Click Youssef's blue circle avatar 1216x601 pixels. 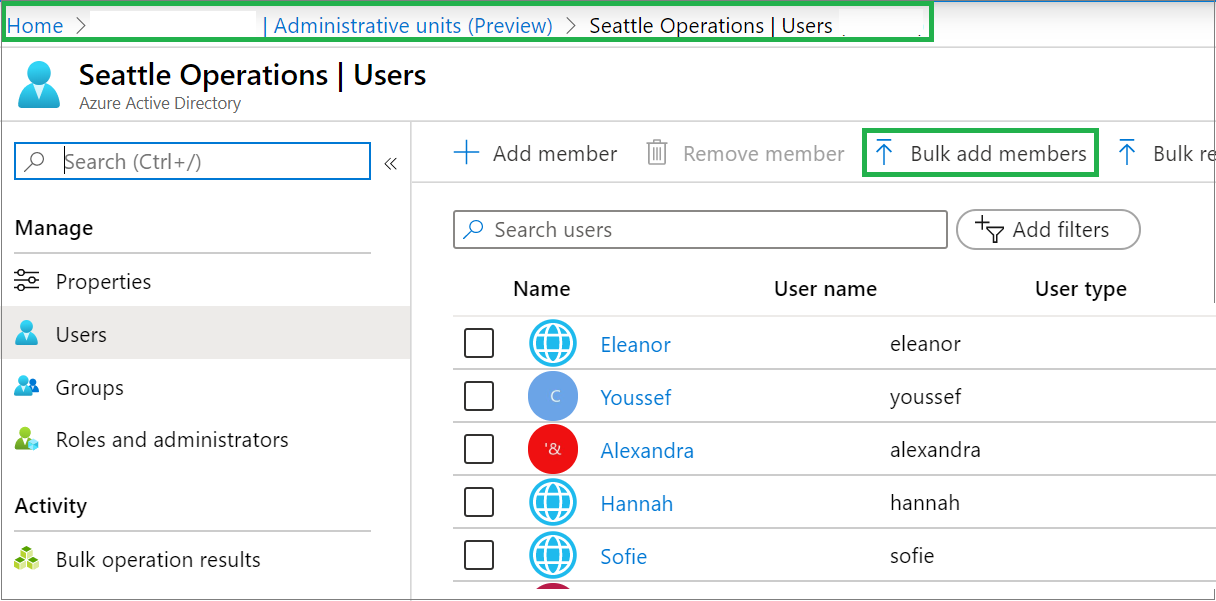coord(553,397)
